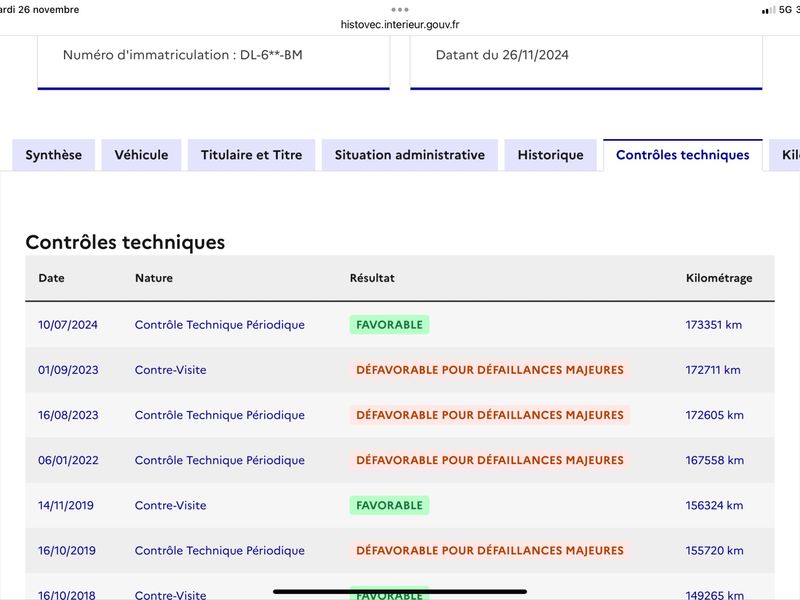The width and height of the screenshot is (800, 600).
Task: Select the Contrôles techniques tab
Action: (683, 155)
